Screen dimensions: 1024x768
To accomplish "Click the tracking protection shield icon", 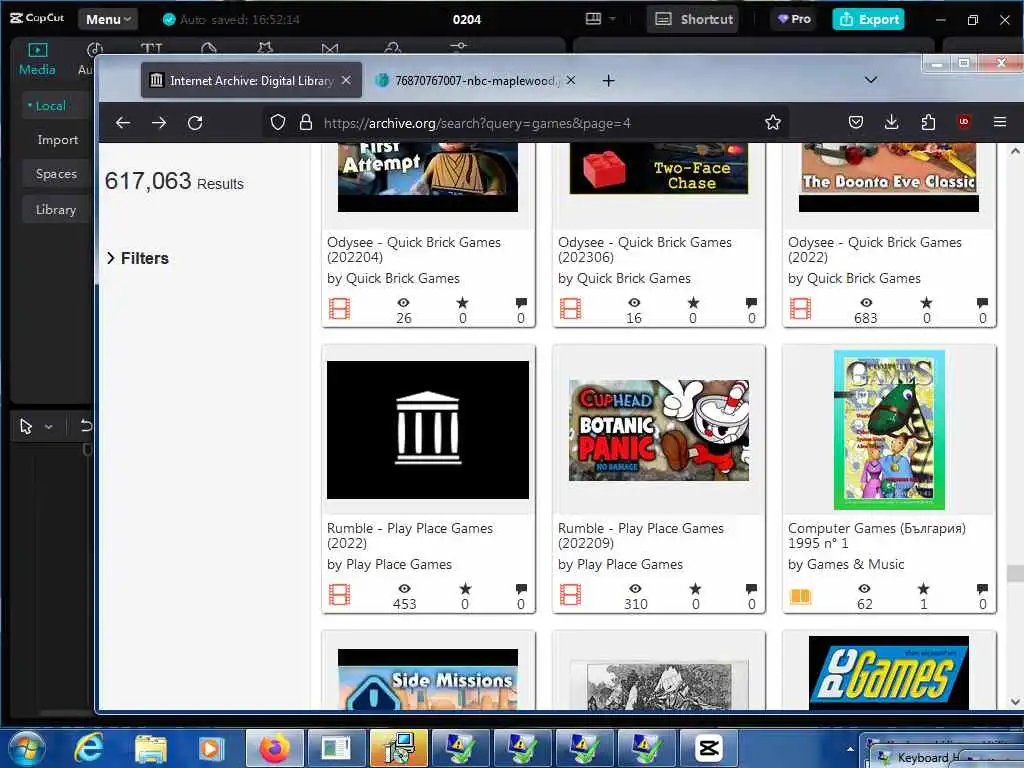I will pyautogui.click(x=278, y=123).
